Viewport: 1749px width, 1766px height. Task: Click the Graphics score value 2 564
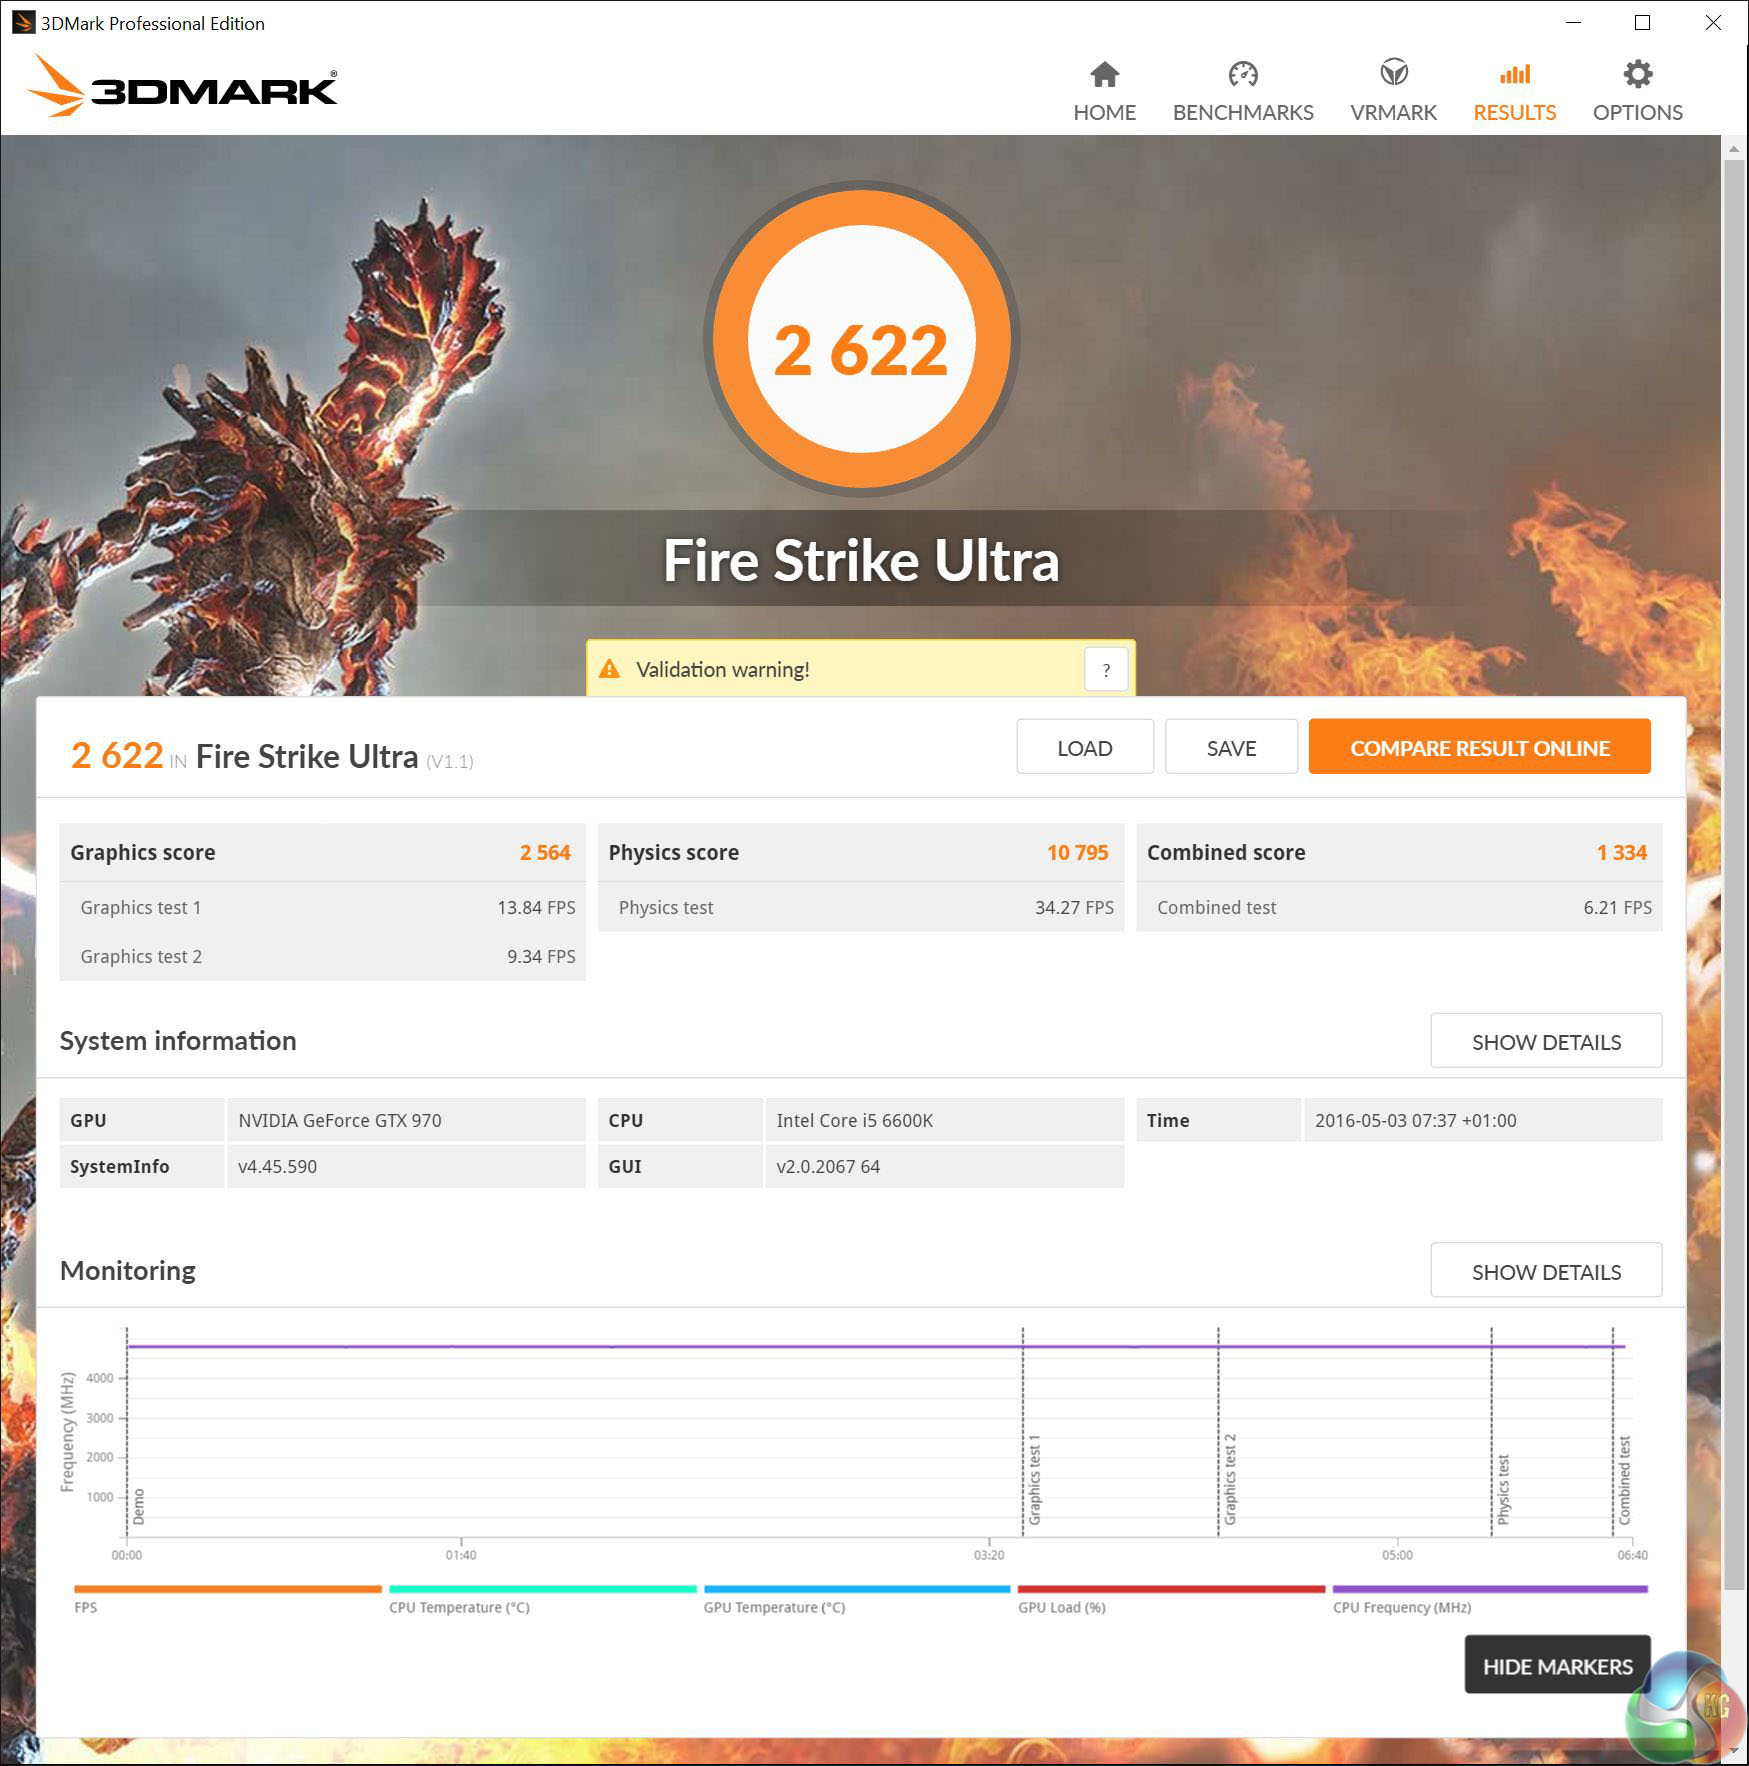pyautogui.click(x=545, y=852)
